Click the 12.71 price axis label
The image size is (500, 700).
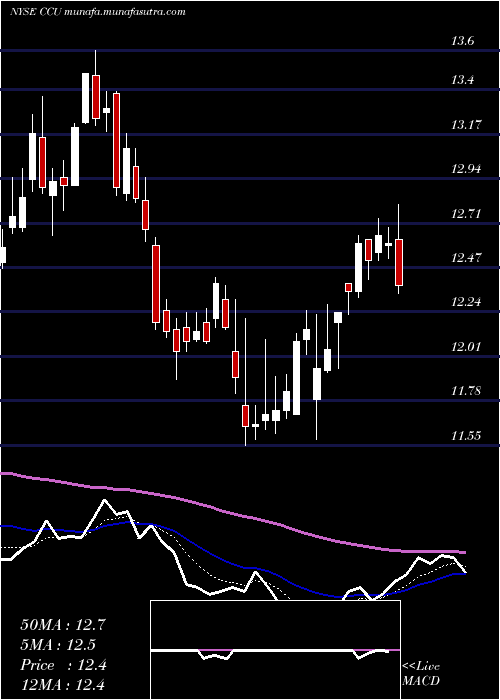point(466,213)
